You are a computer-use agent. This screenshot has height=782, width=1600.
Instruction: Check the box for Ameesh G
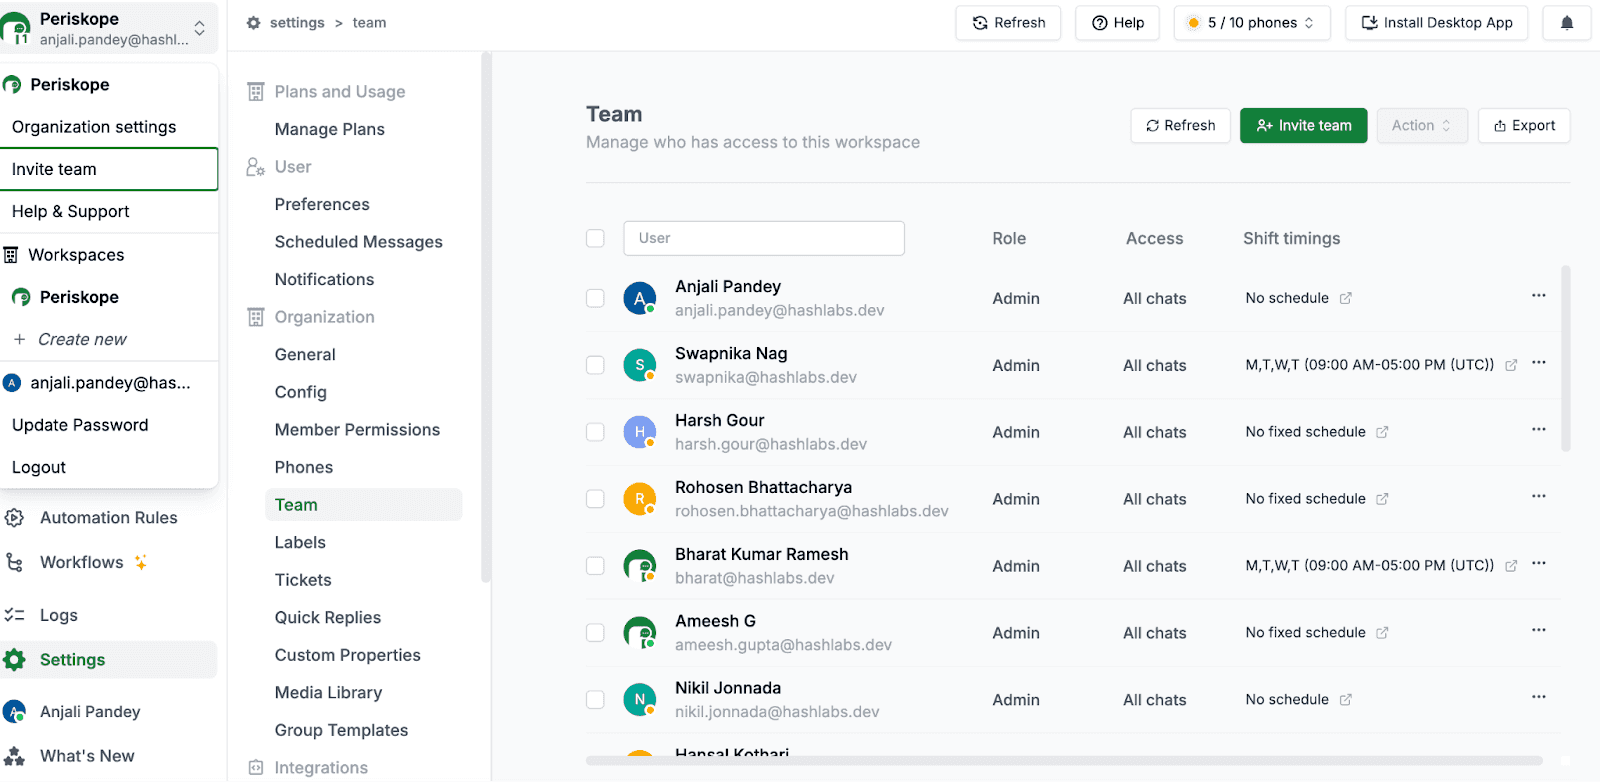pos(595,633)
